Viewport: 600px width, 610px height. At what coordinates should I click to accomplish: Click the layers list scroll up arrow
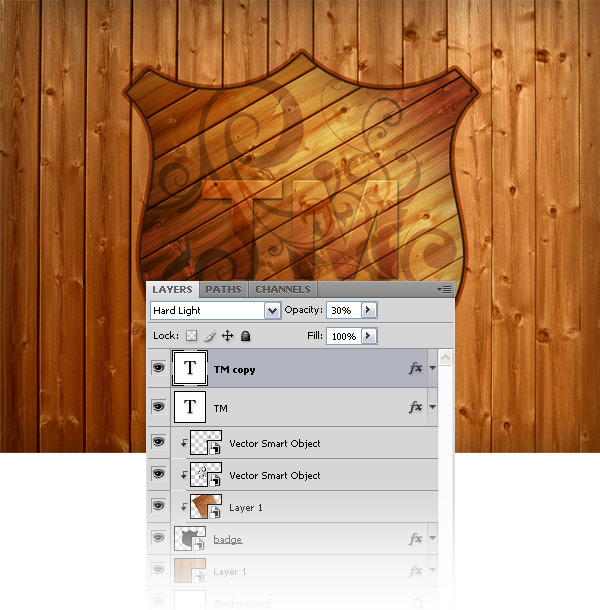[x=446, y=357]
